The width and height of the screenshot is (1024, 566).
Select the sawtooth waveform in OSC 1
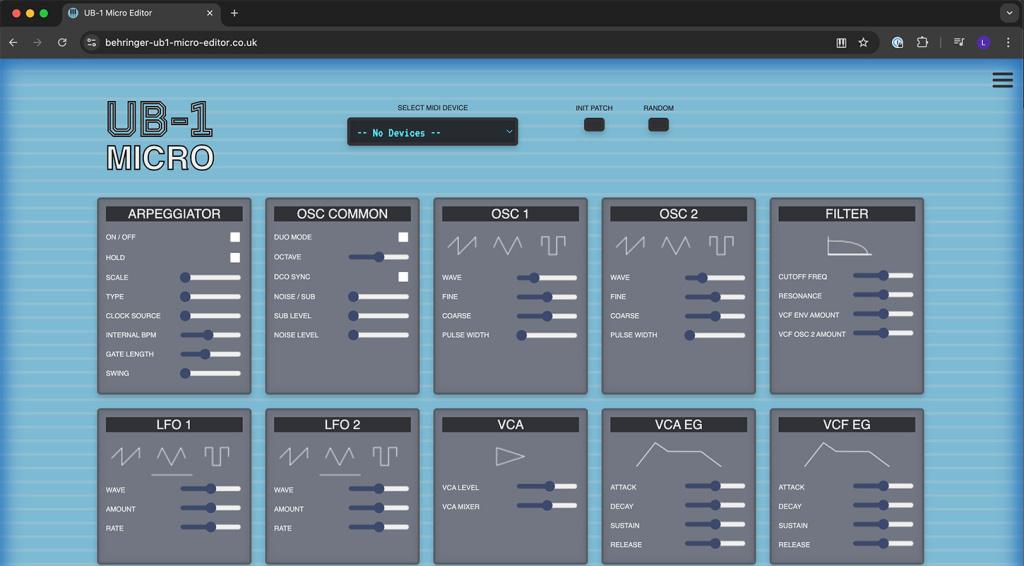point(462,245)
